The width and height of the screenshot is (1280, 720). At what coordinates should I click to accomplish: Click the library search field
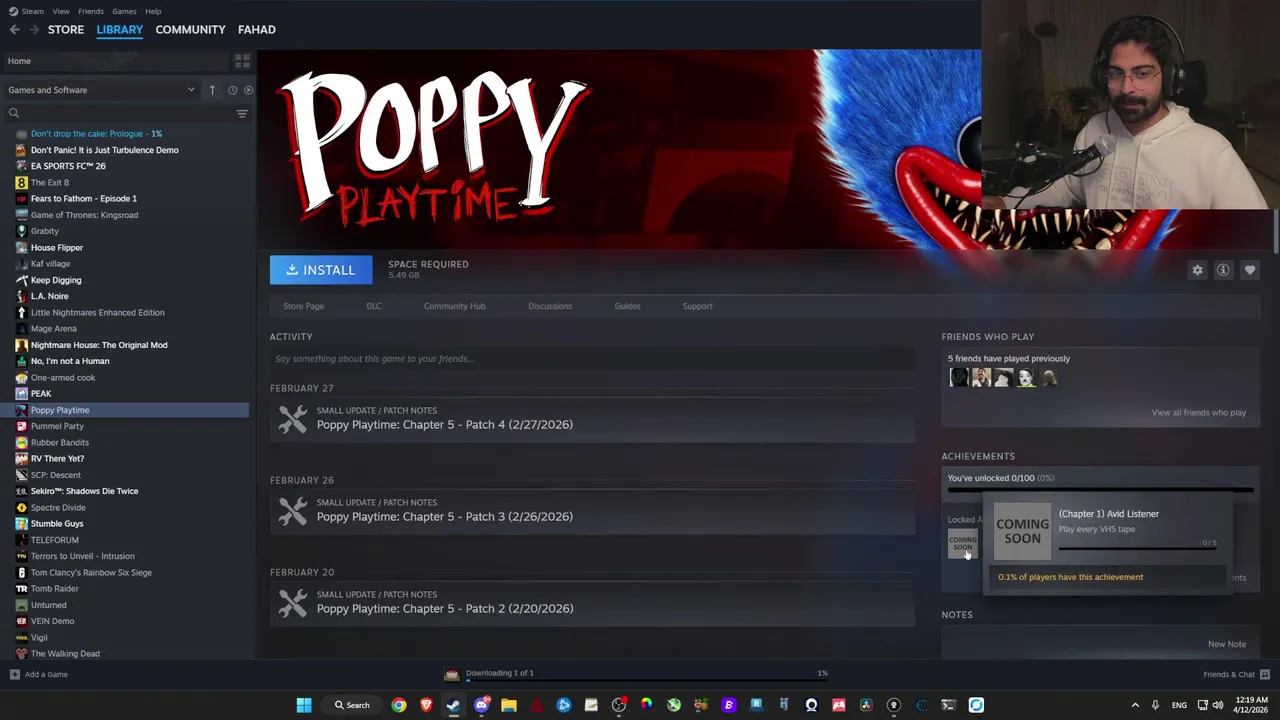click(x=125, y=113)
